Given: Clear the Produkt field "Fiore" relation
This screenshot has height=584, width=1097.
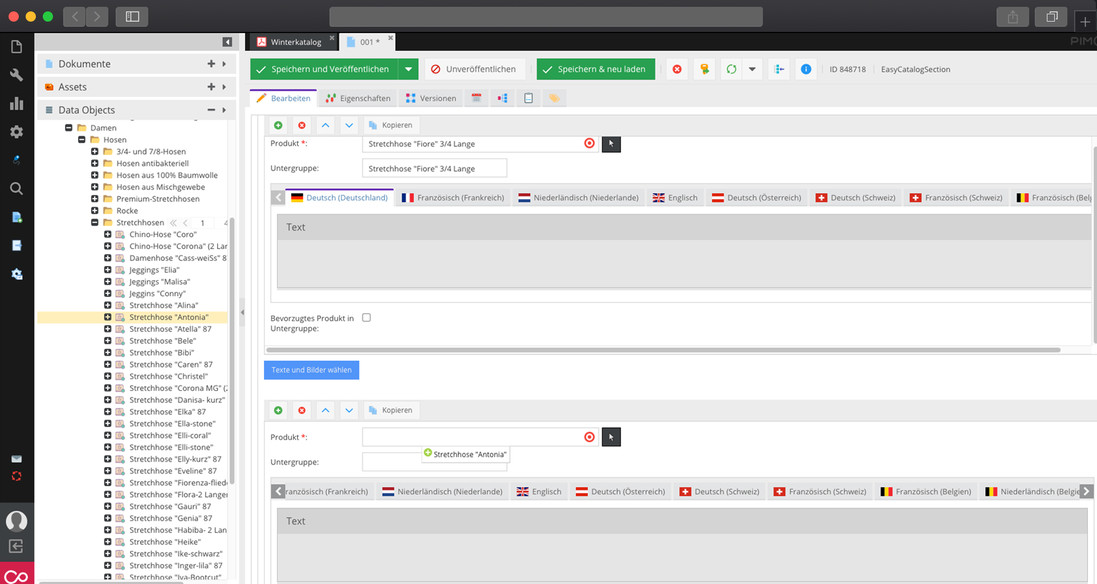Looking at the screenshot, I should [589, 143].
